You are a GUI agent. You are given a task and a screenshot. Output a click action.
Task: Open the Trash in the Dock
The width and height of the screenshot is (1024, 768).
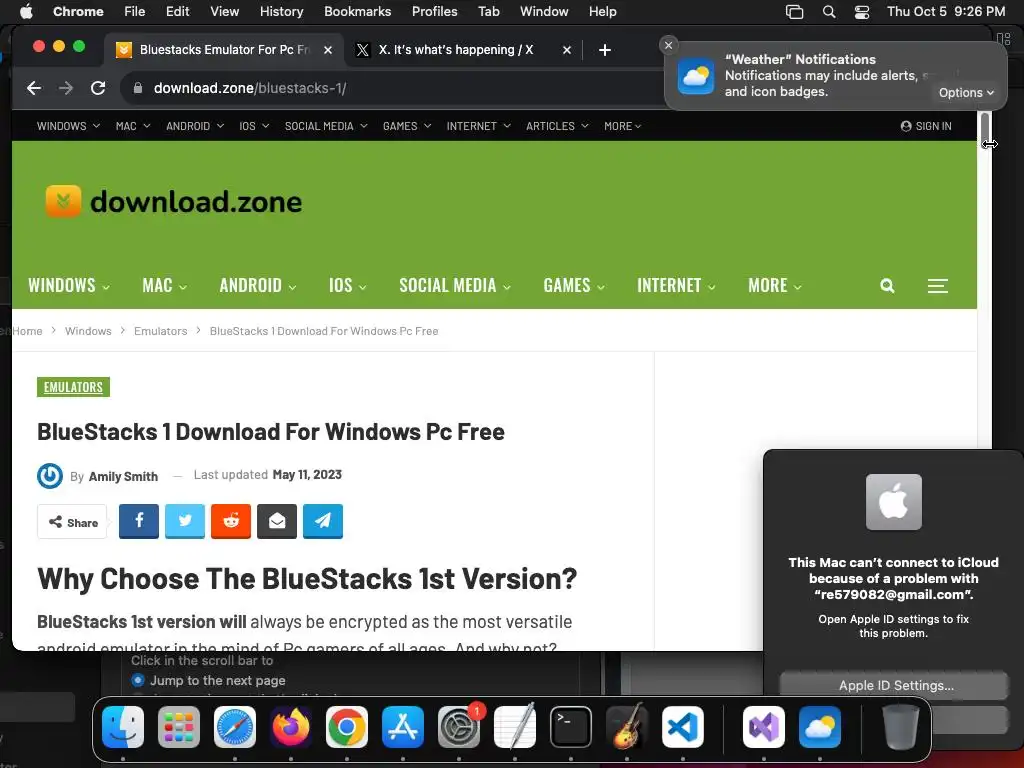901,727
